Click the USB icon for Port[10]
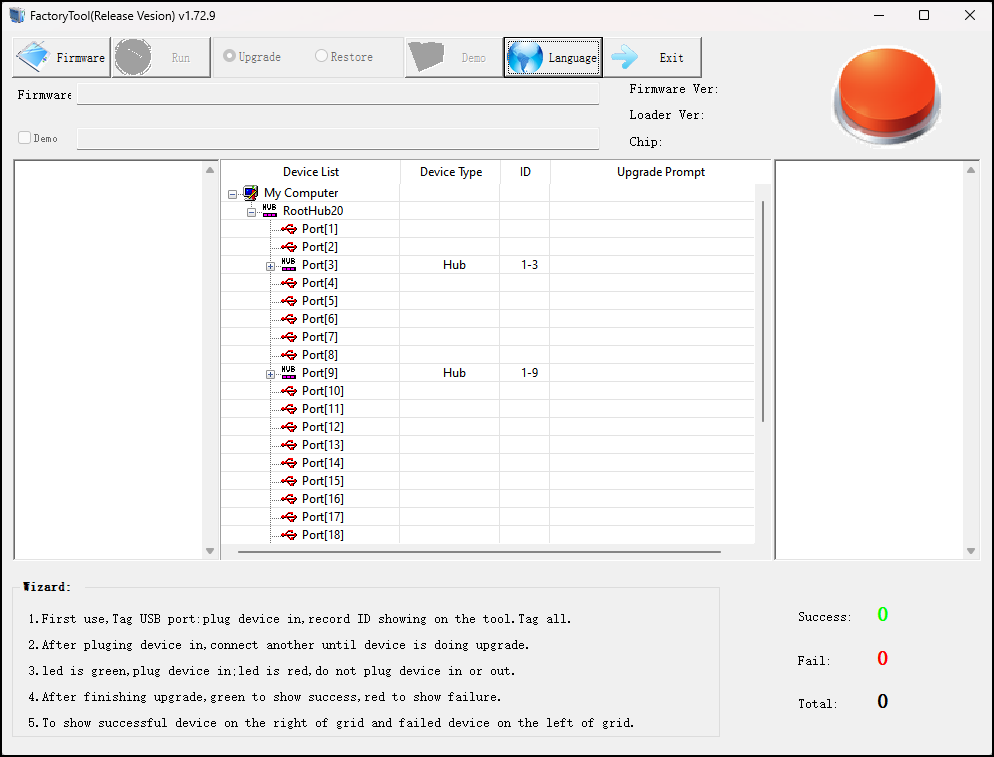The image size is (994, 757). tap(289, 391)
